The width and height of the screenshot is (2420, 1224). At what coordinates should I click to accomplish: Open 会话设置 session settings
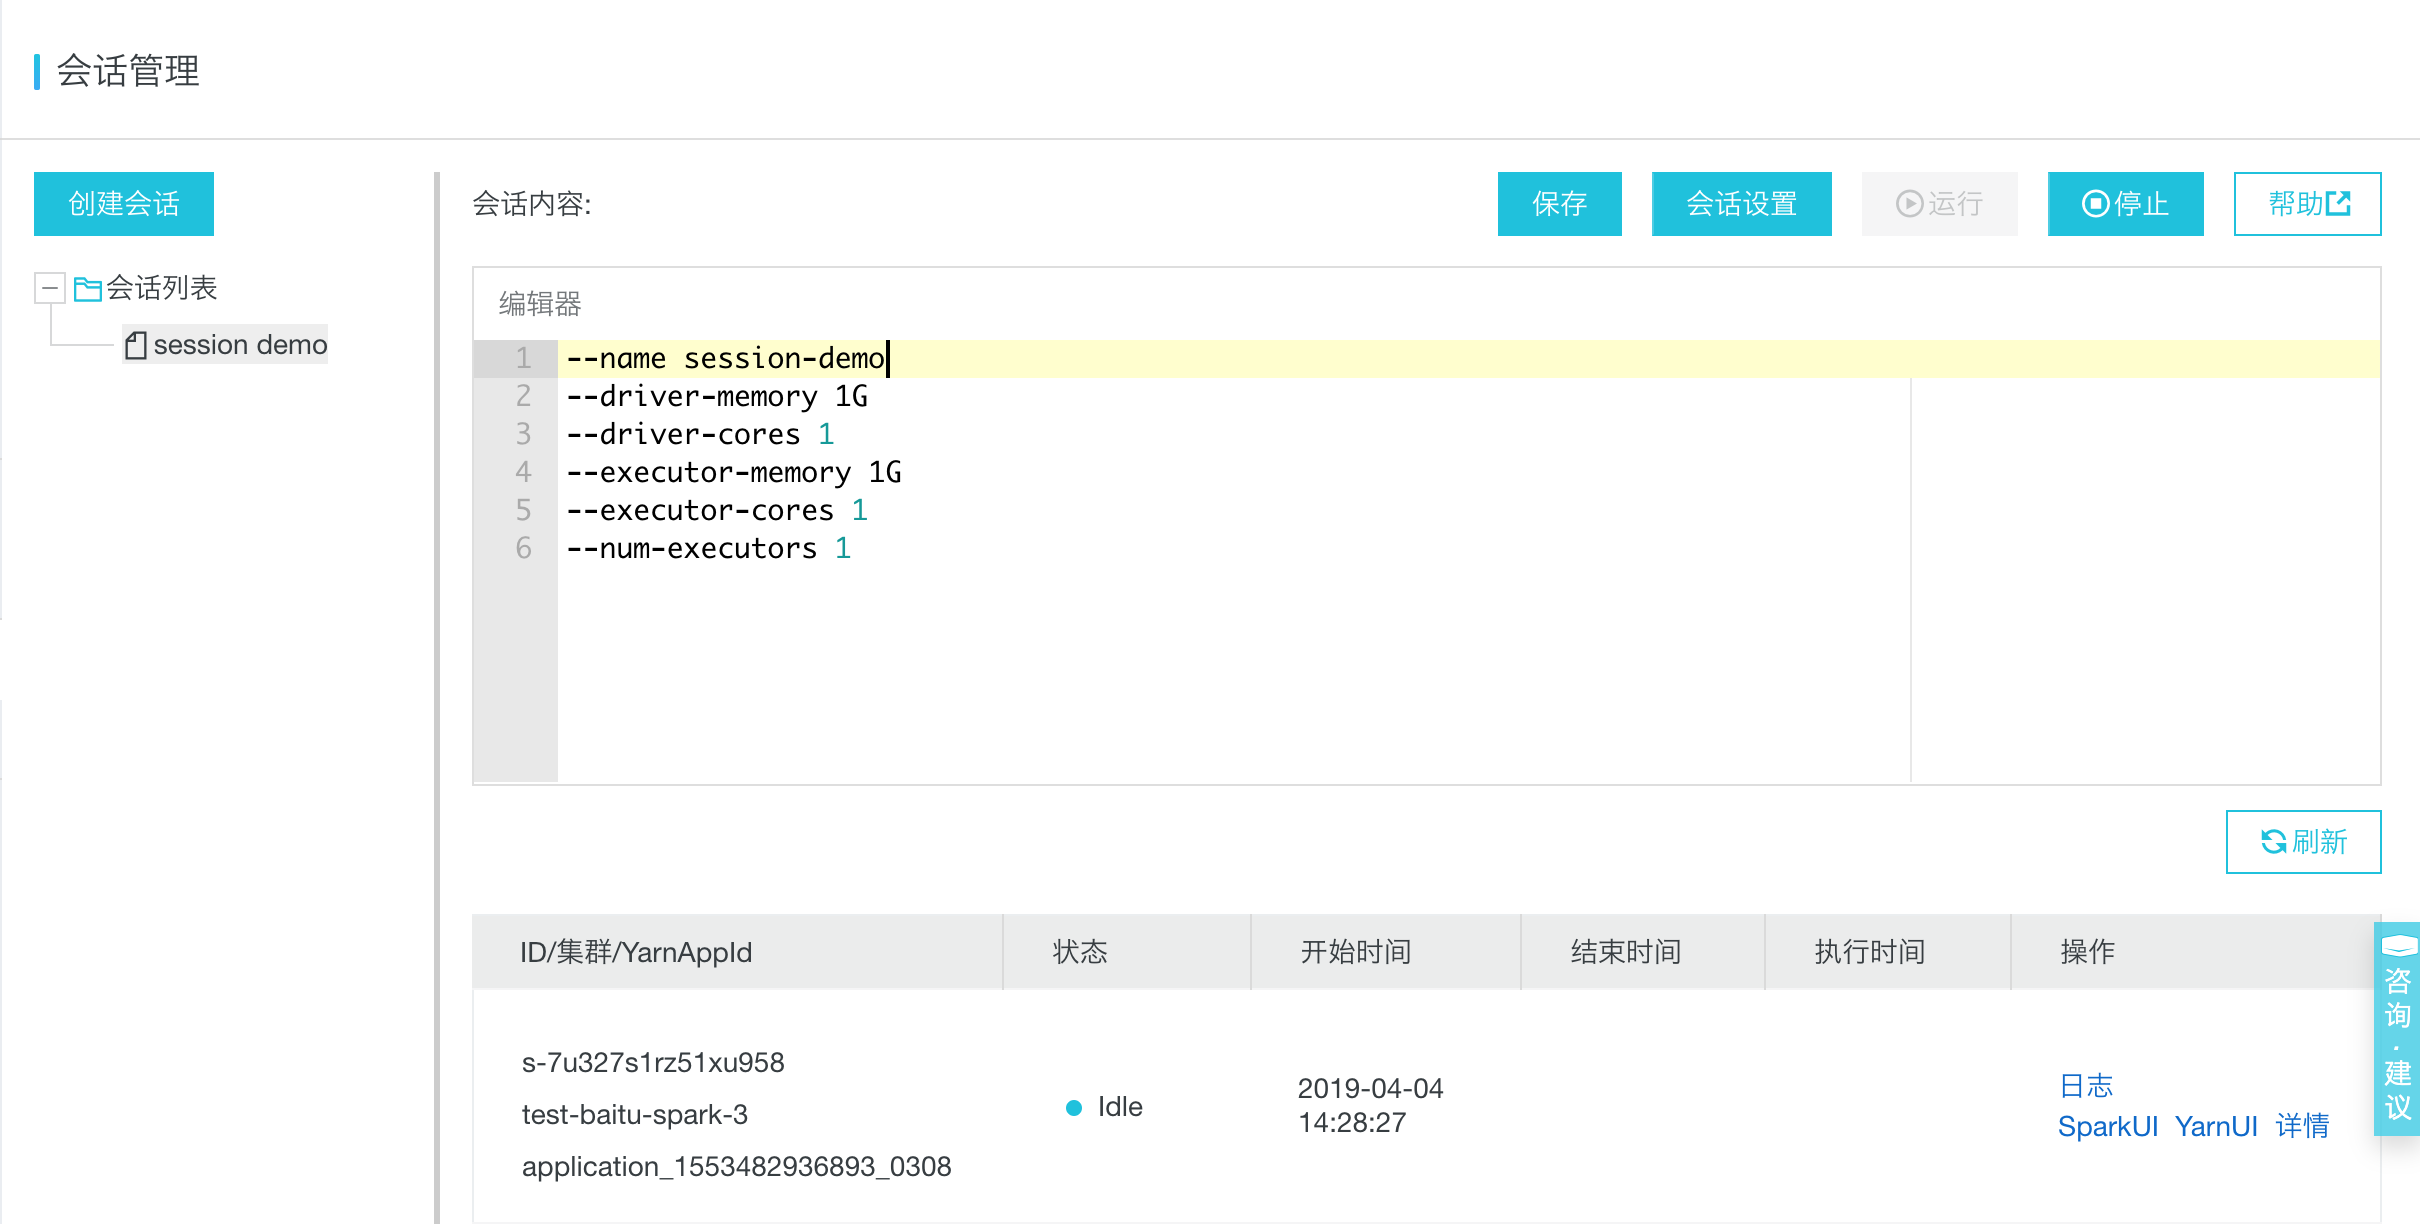tap(1742, 204)
